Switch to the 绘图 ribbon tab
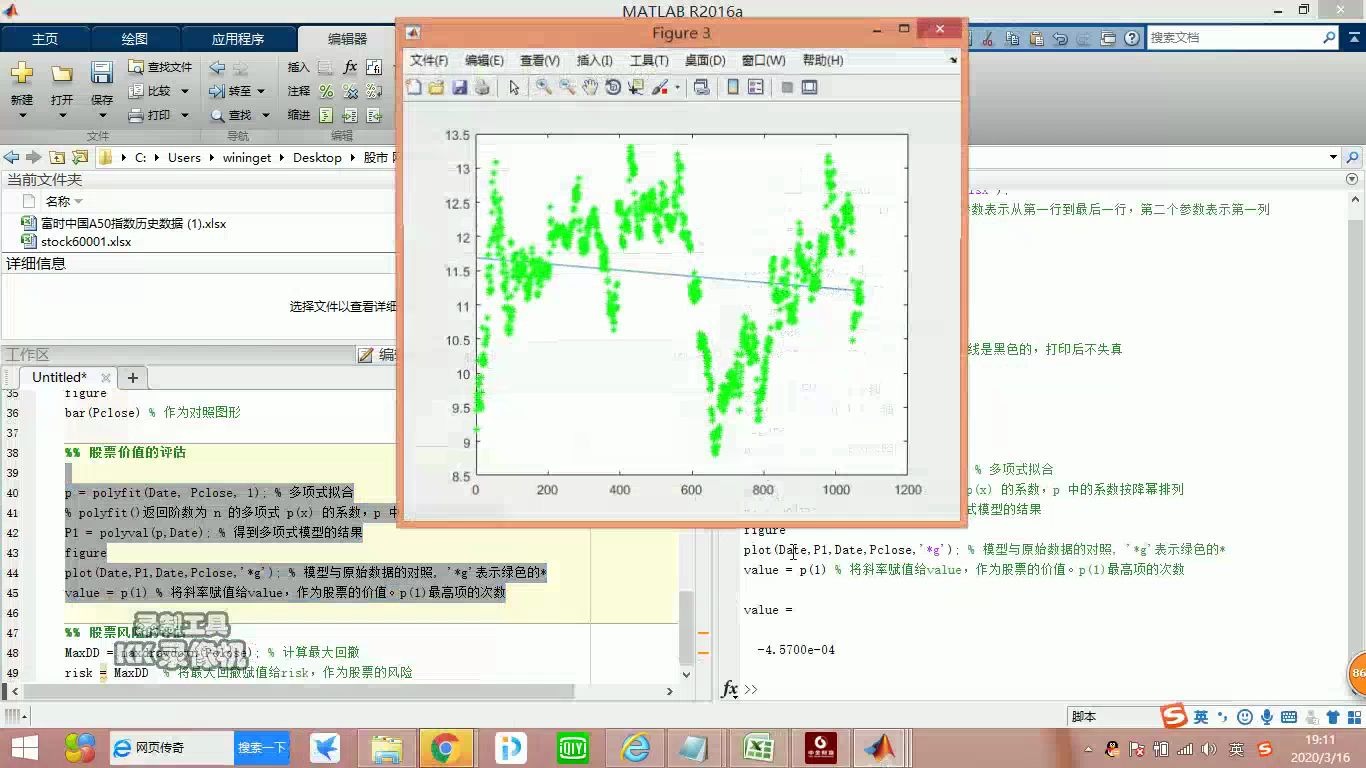 click(x=135, y=39)
